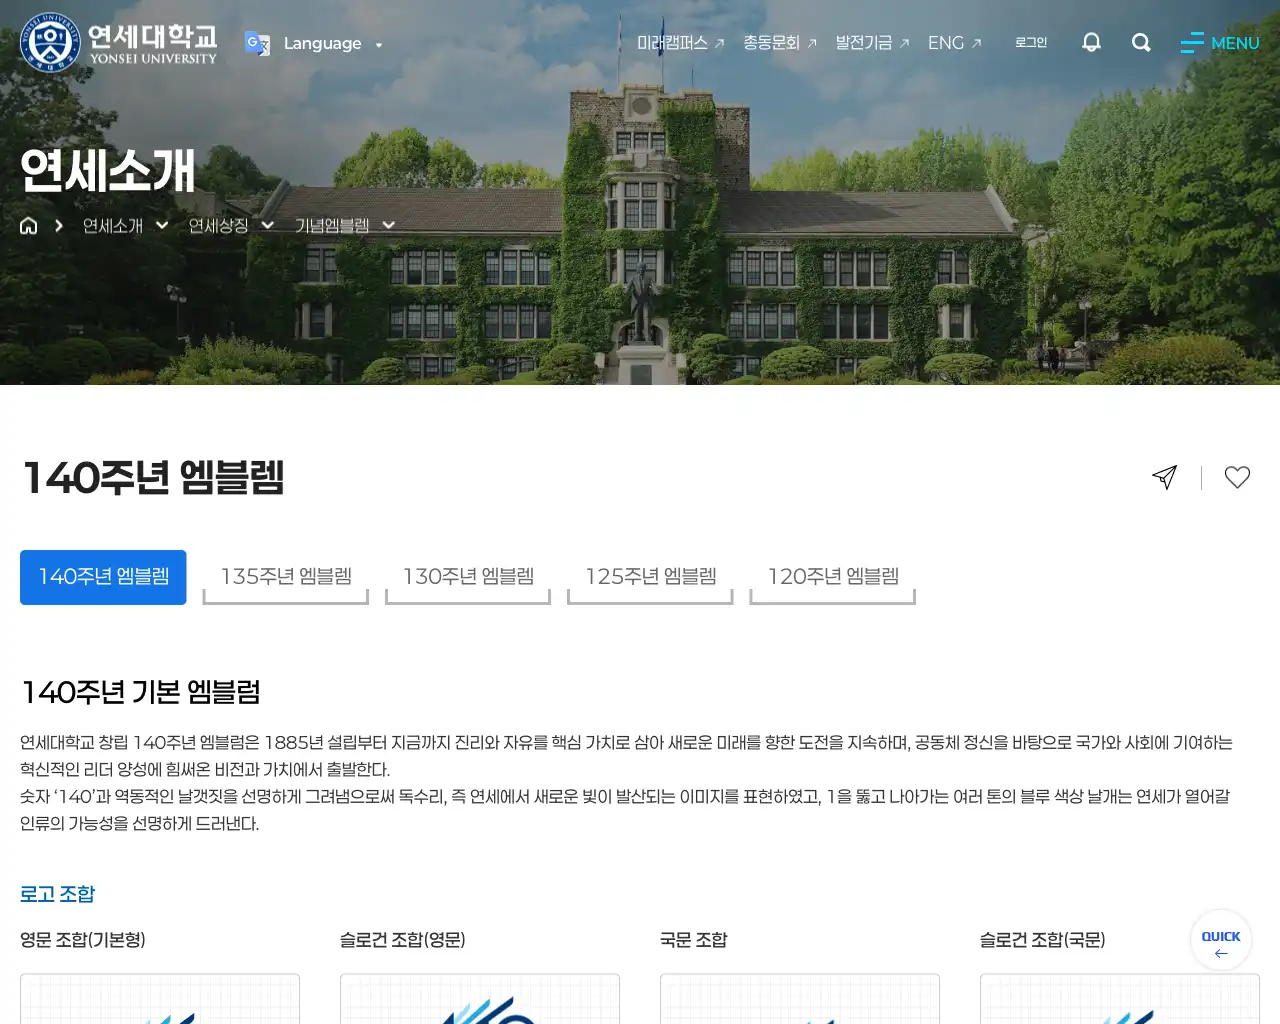Click the 영문 조합(기본형) label
This screenshot has width=1280, height=1024.
(83, 940)
